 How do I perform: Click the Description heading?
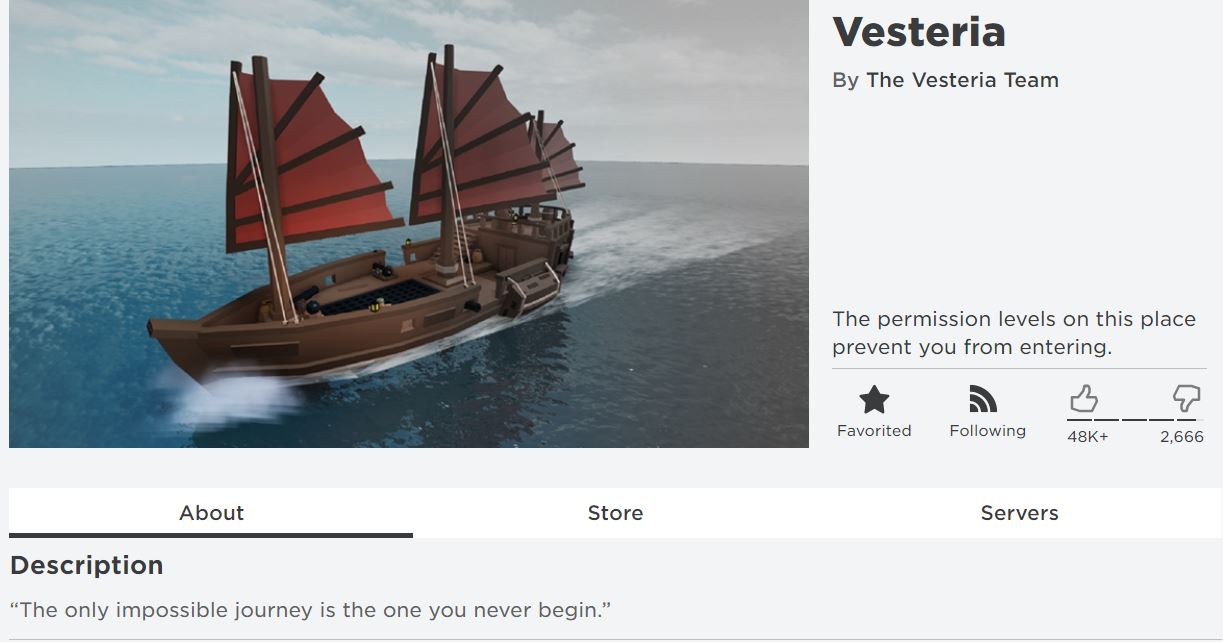pyautogui.click(x=87, y=565)
